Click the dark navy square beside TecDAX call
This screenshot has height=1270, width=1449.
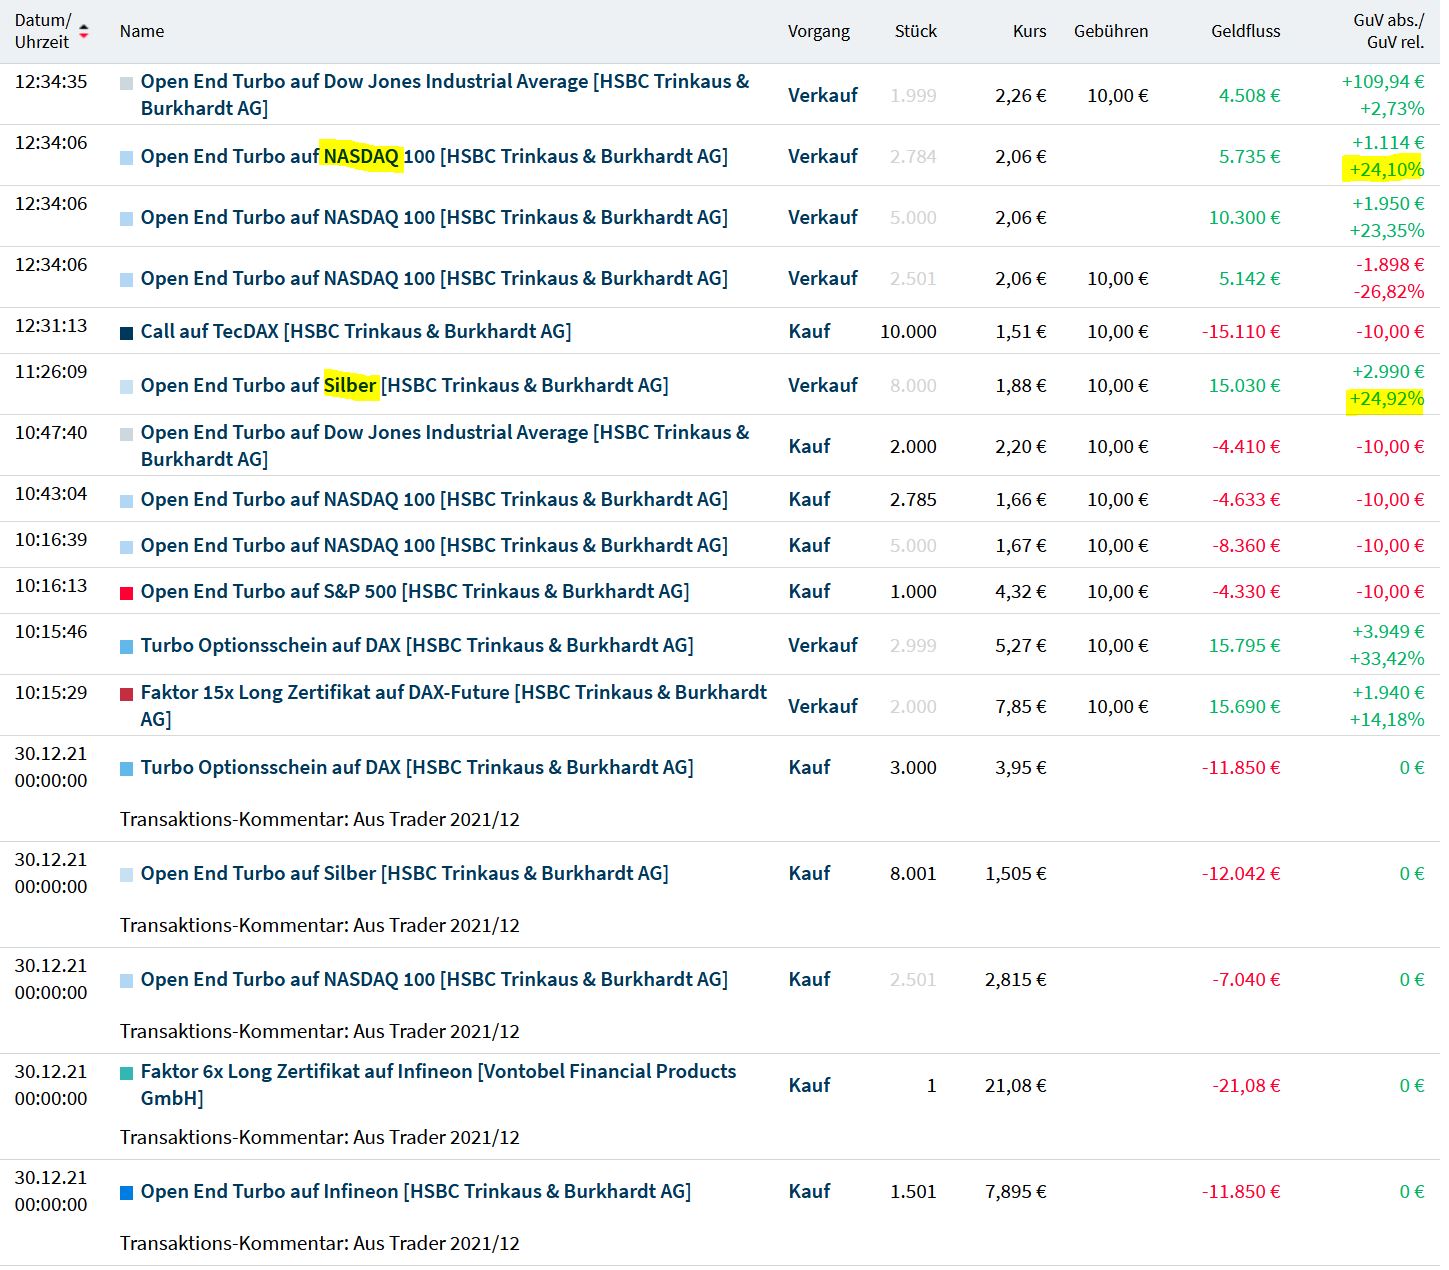click(126, 333)
